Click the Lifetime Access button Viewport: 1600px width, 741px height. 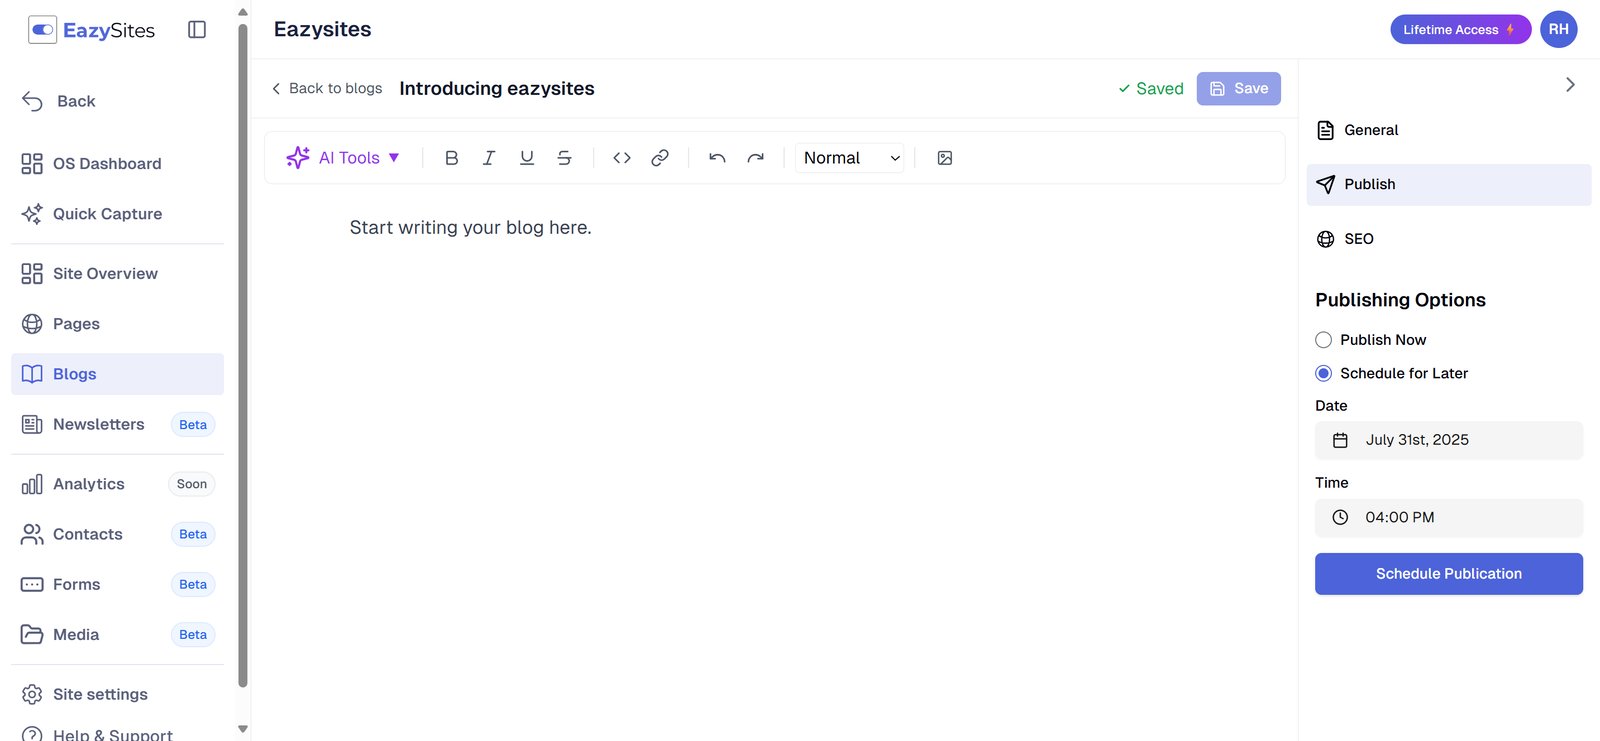(1460, 29)
